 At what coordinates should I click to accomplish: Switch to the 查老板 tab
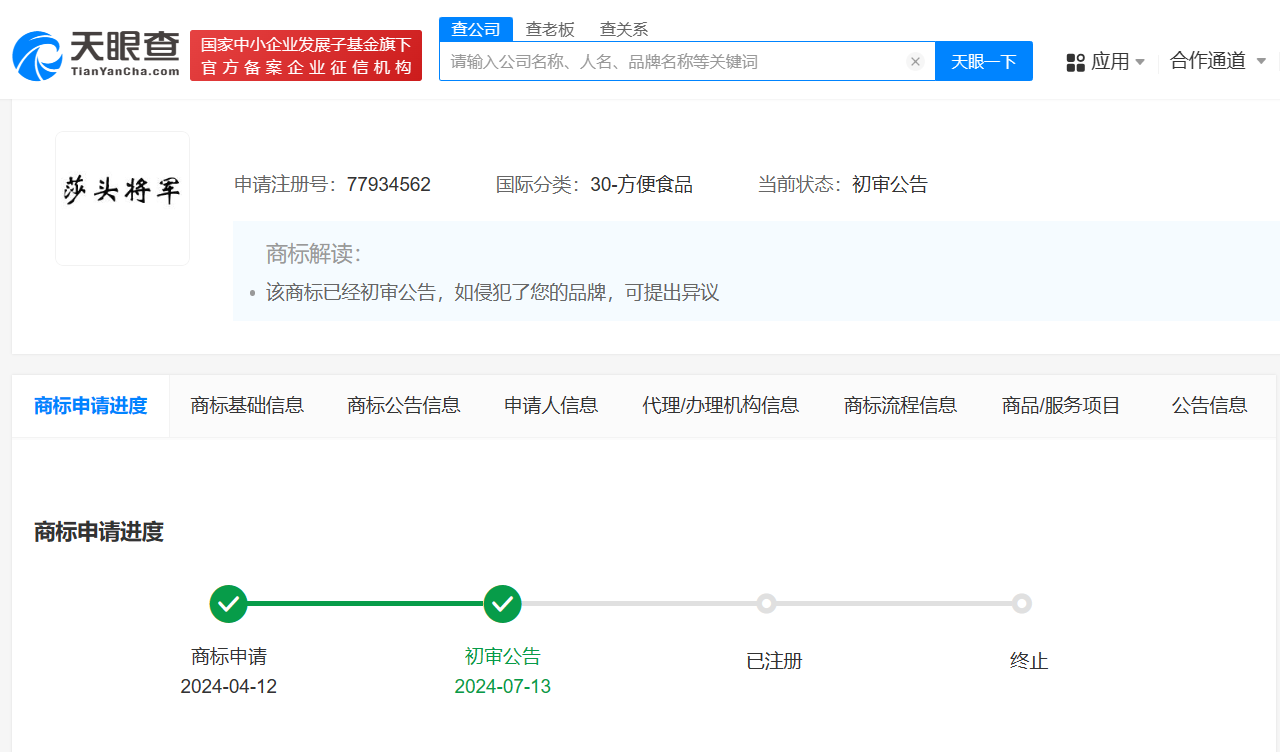(549, 29)
